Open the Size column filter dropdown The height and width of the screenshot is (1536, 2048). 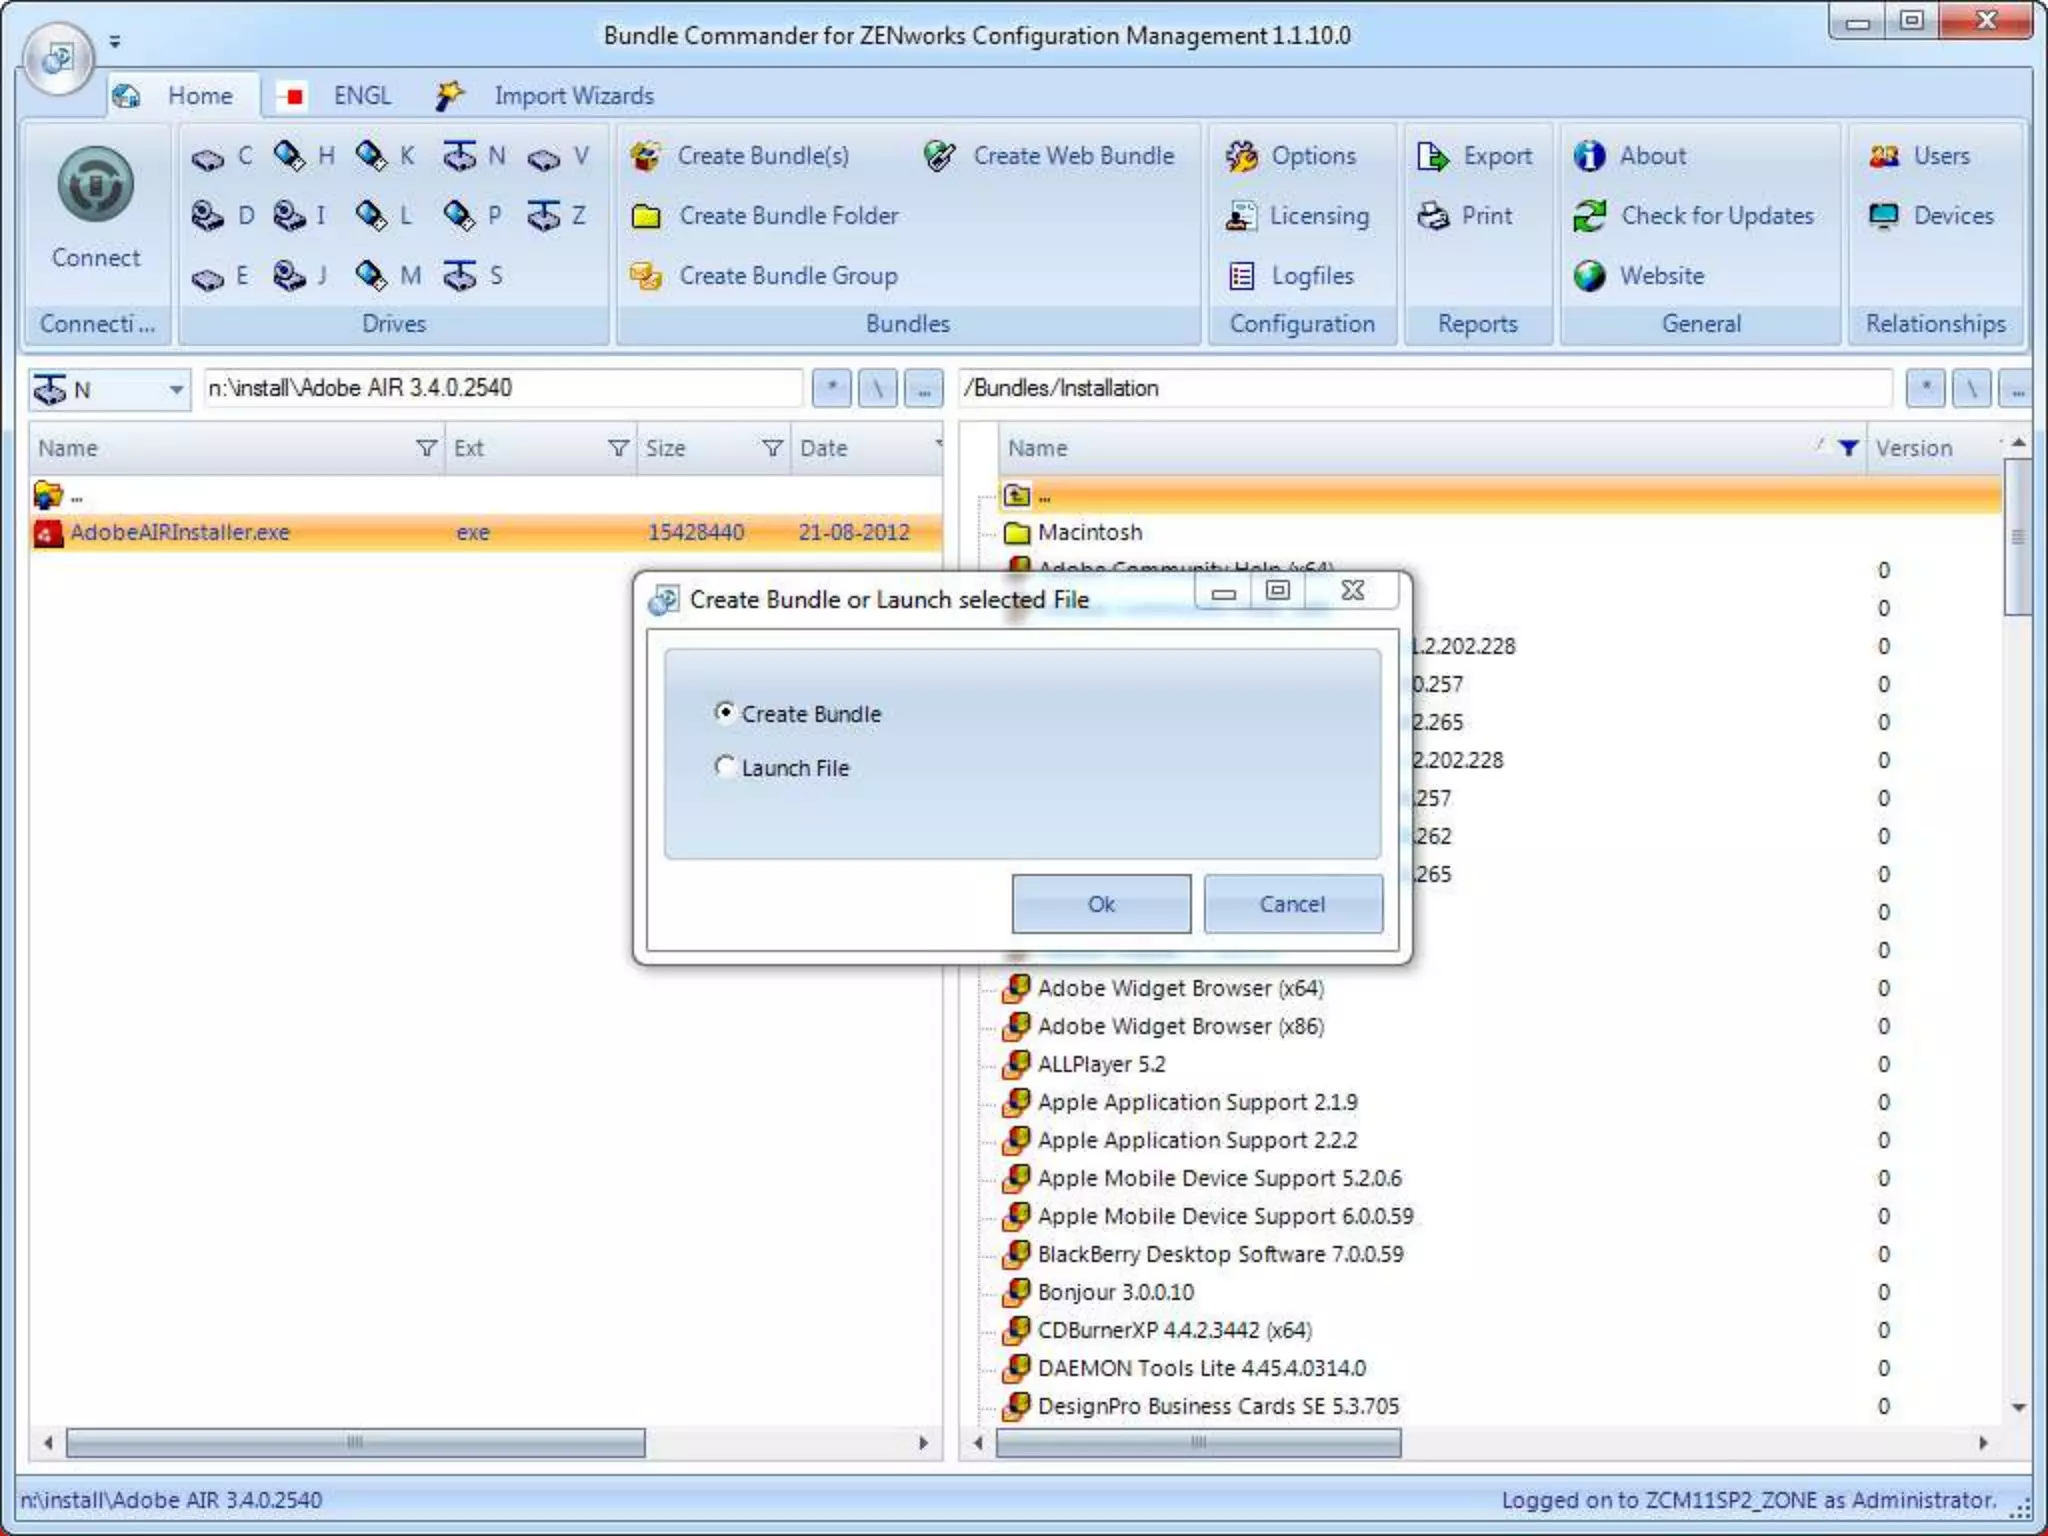click(x=772, y=448)
